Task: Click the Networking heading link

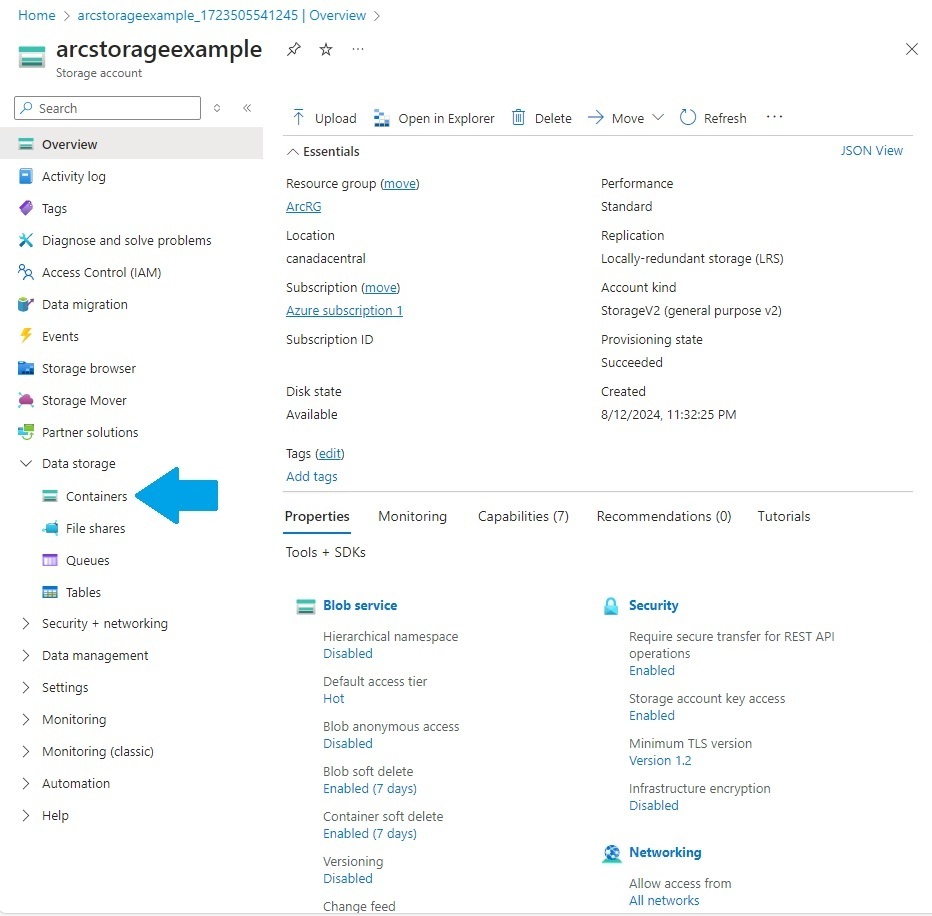Action: (x=665, y=852)
